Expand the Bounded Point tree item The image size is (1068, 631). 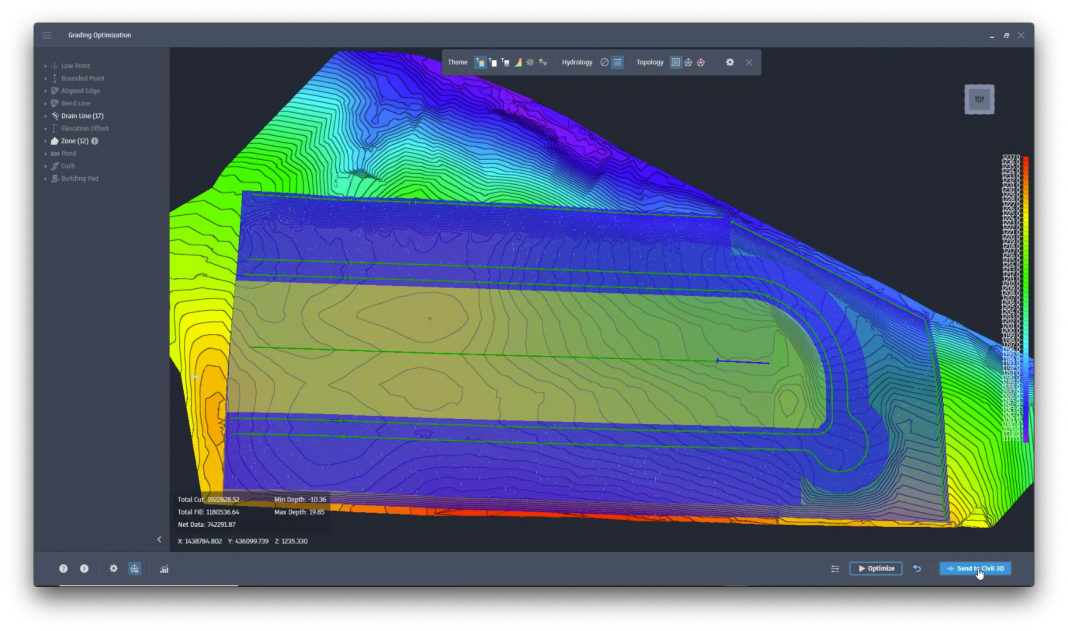pos(46,78)
